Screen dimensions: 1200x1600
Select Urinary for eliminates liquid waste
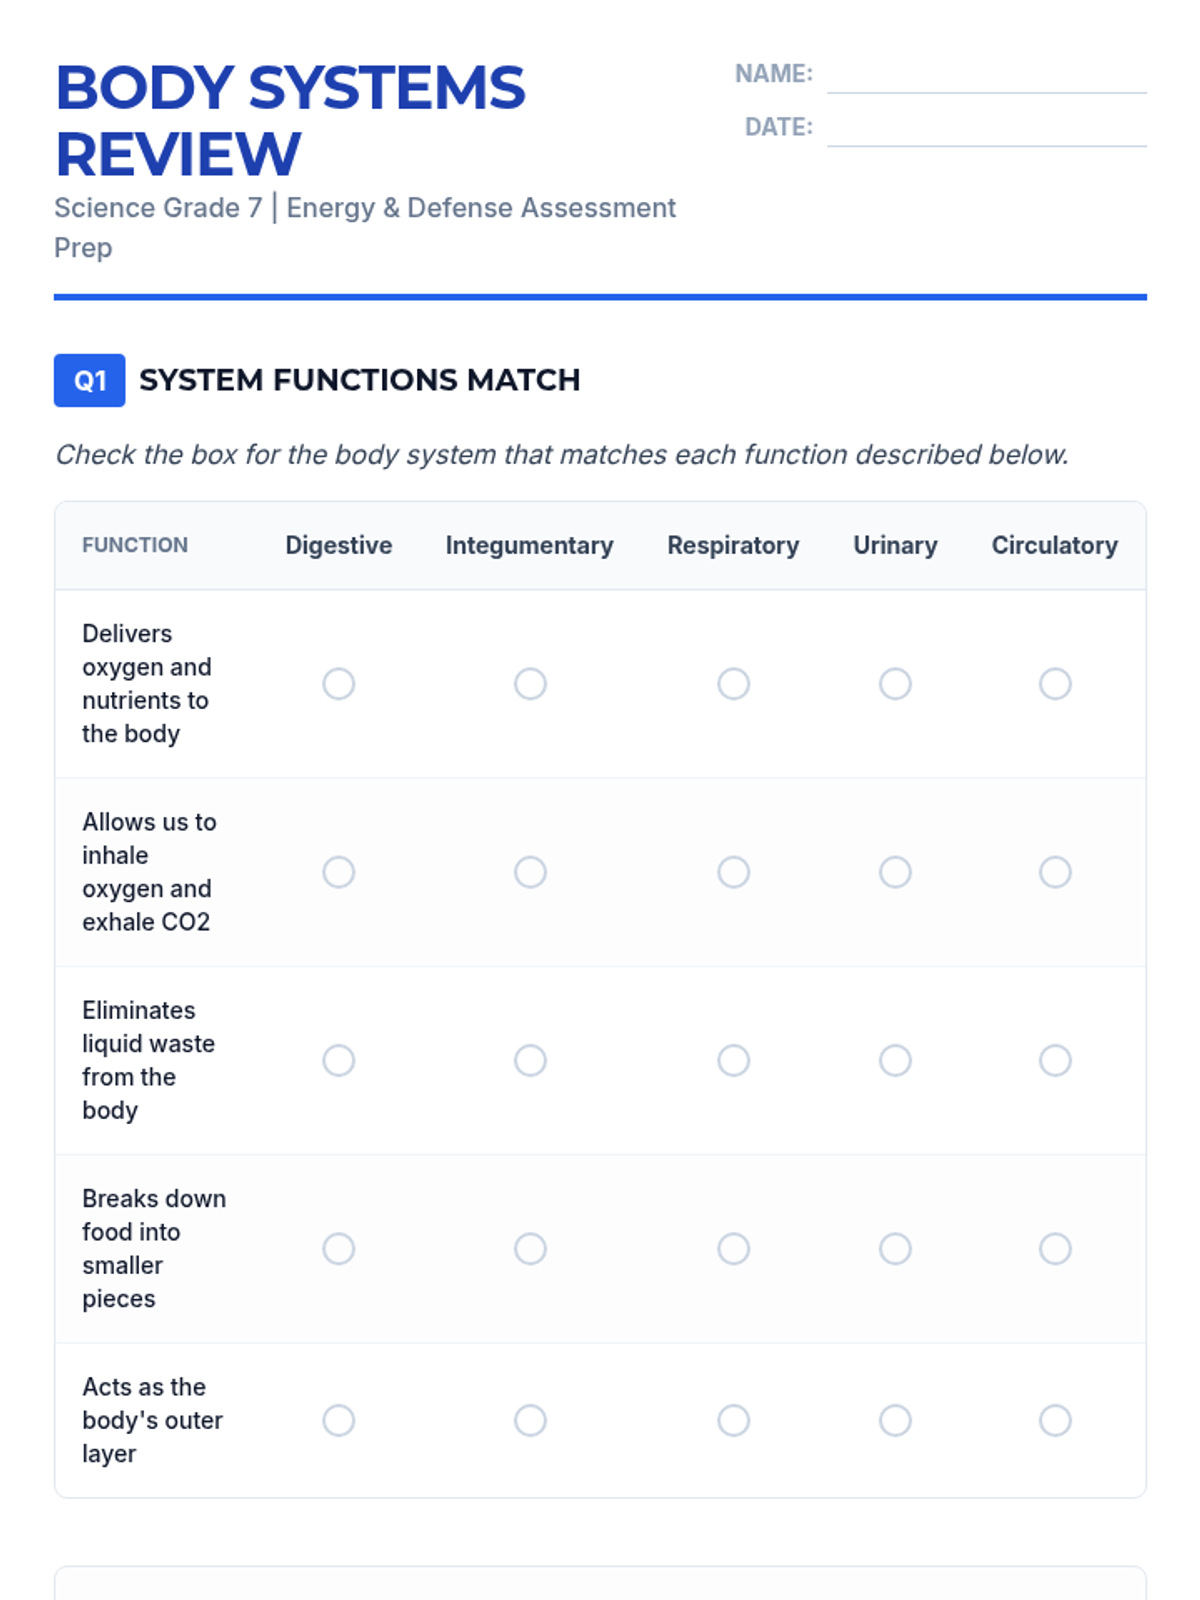coord(895,1060)
